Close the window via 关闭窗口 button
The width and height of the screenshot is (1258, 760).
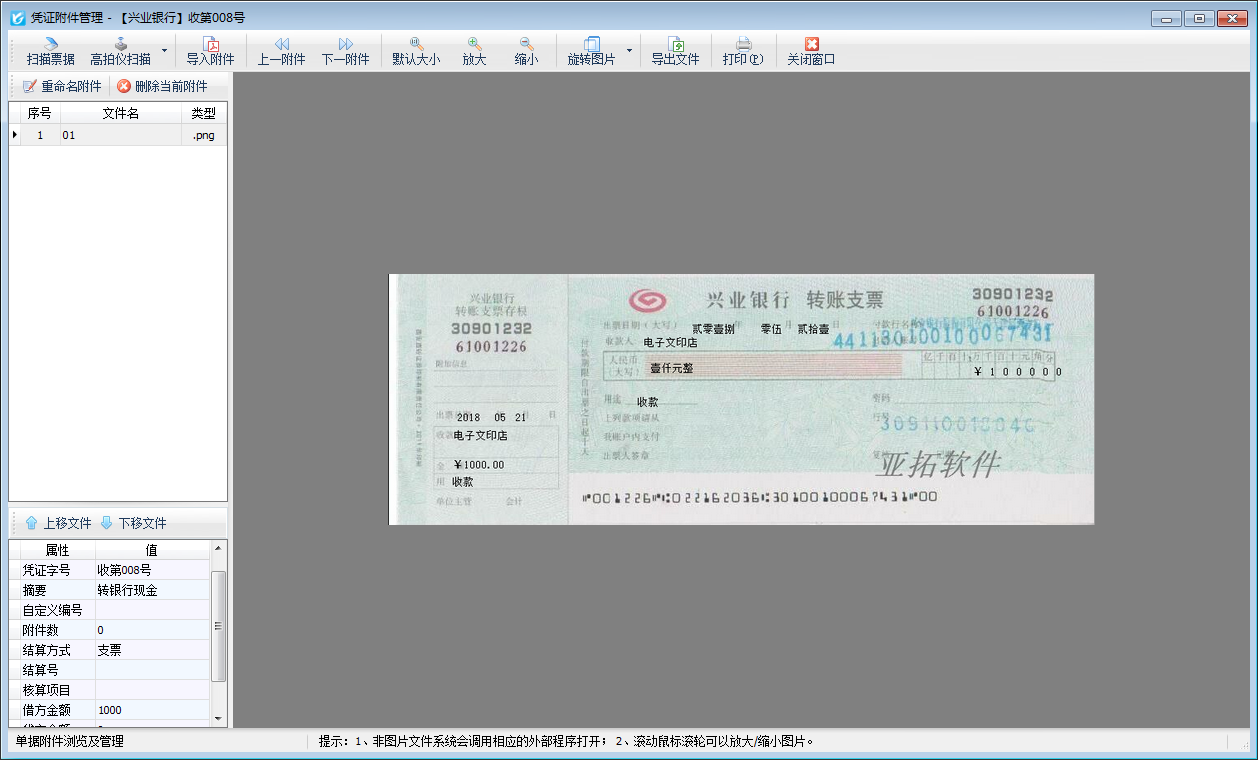(x=811, y=51)
